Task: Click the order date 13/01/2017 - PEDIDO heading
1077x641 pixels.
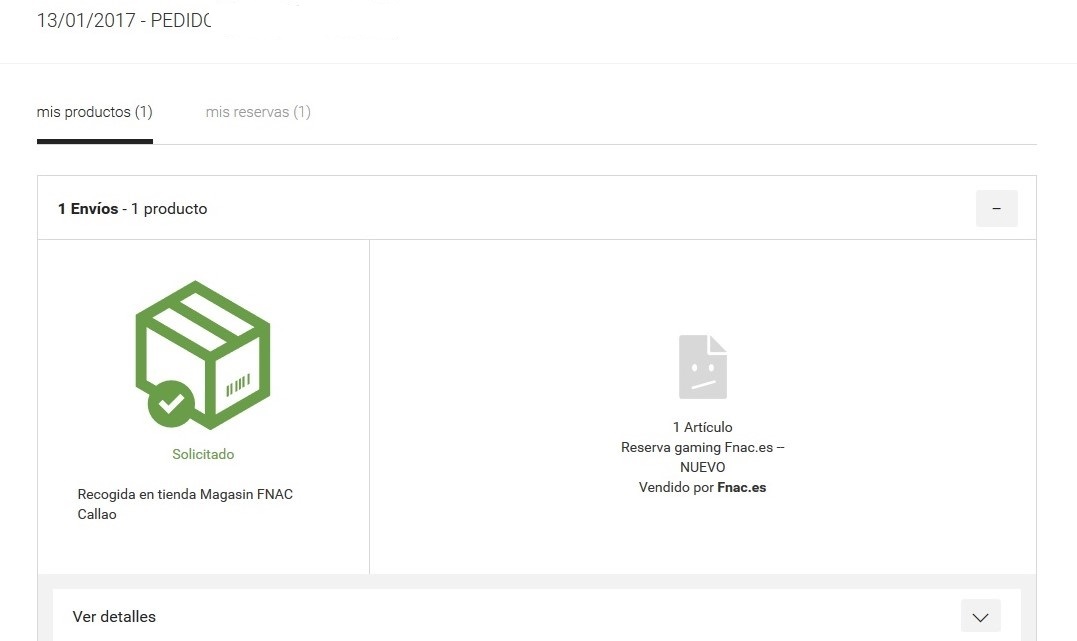Action: (124, 21)
